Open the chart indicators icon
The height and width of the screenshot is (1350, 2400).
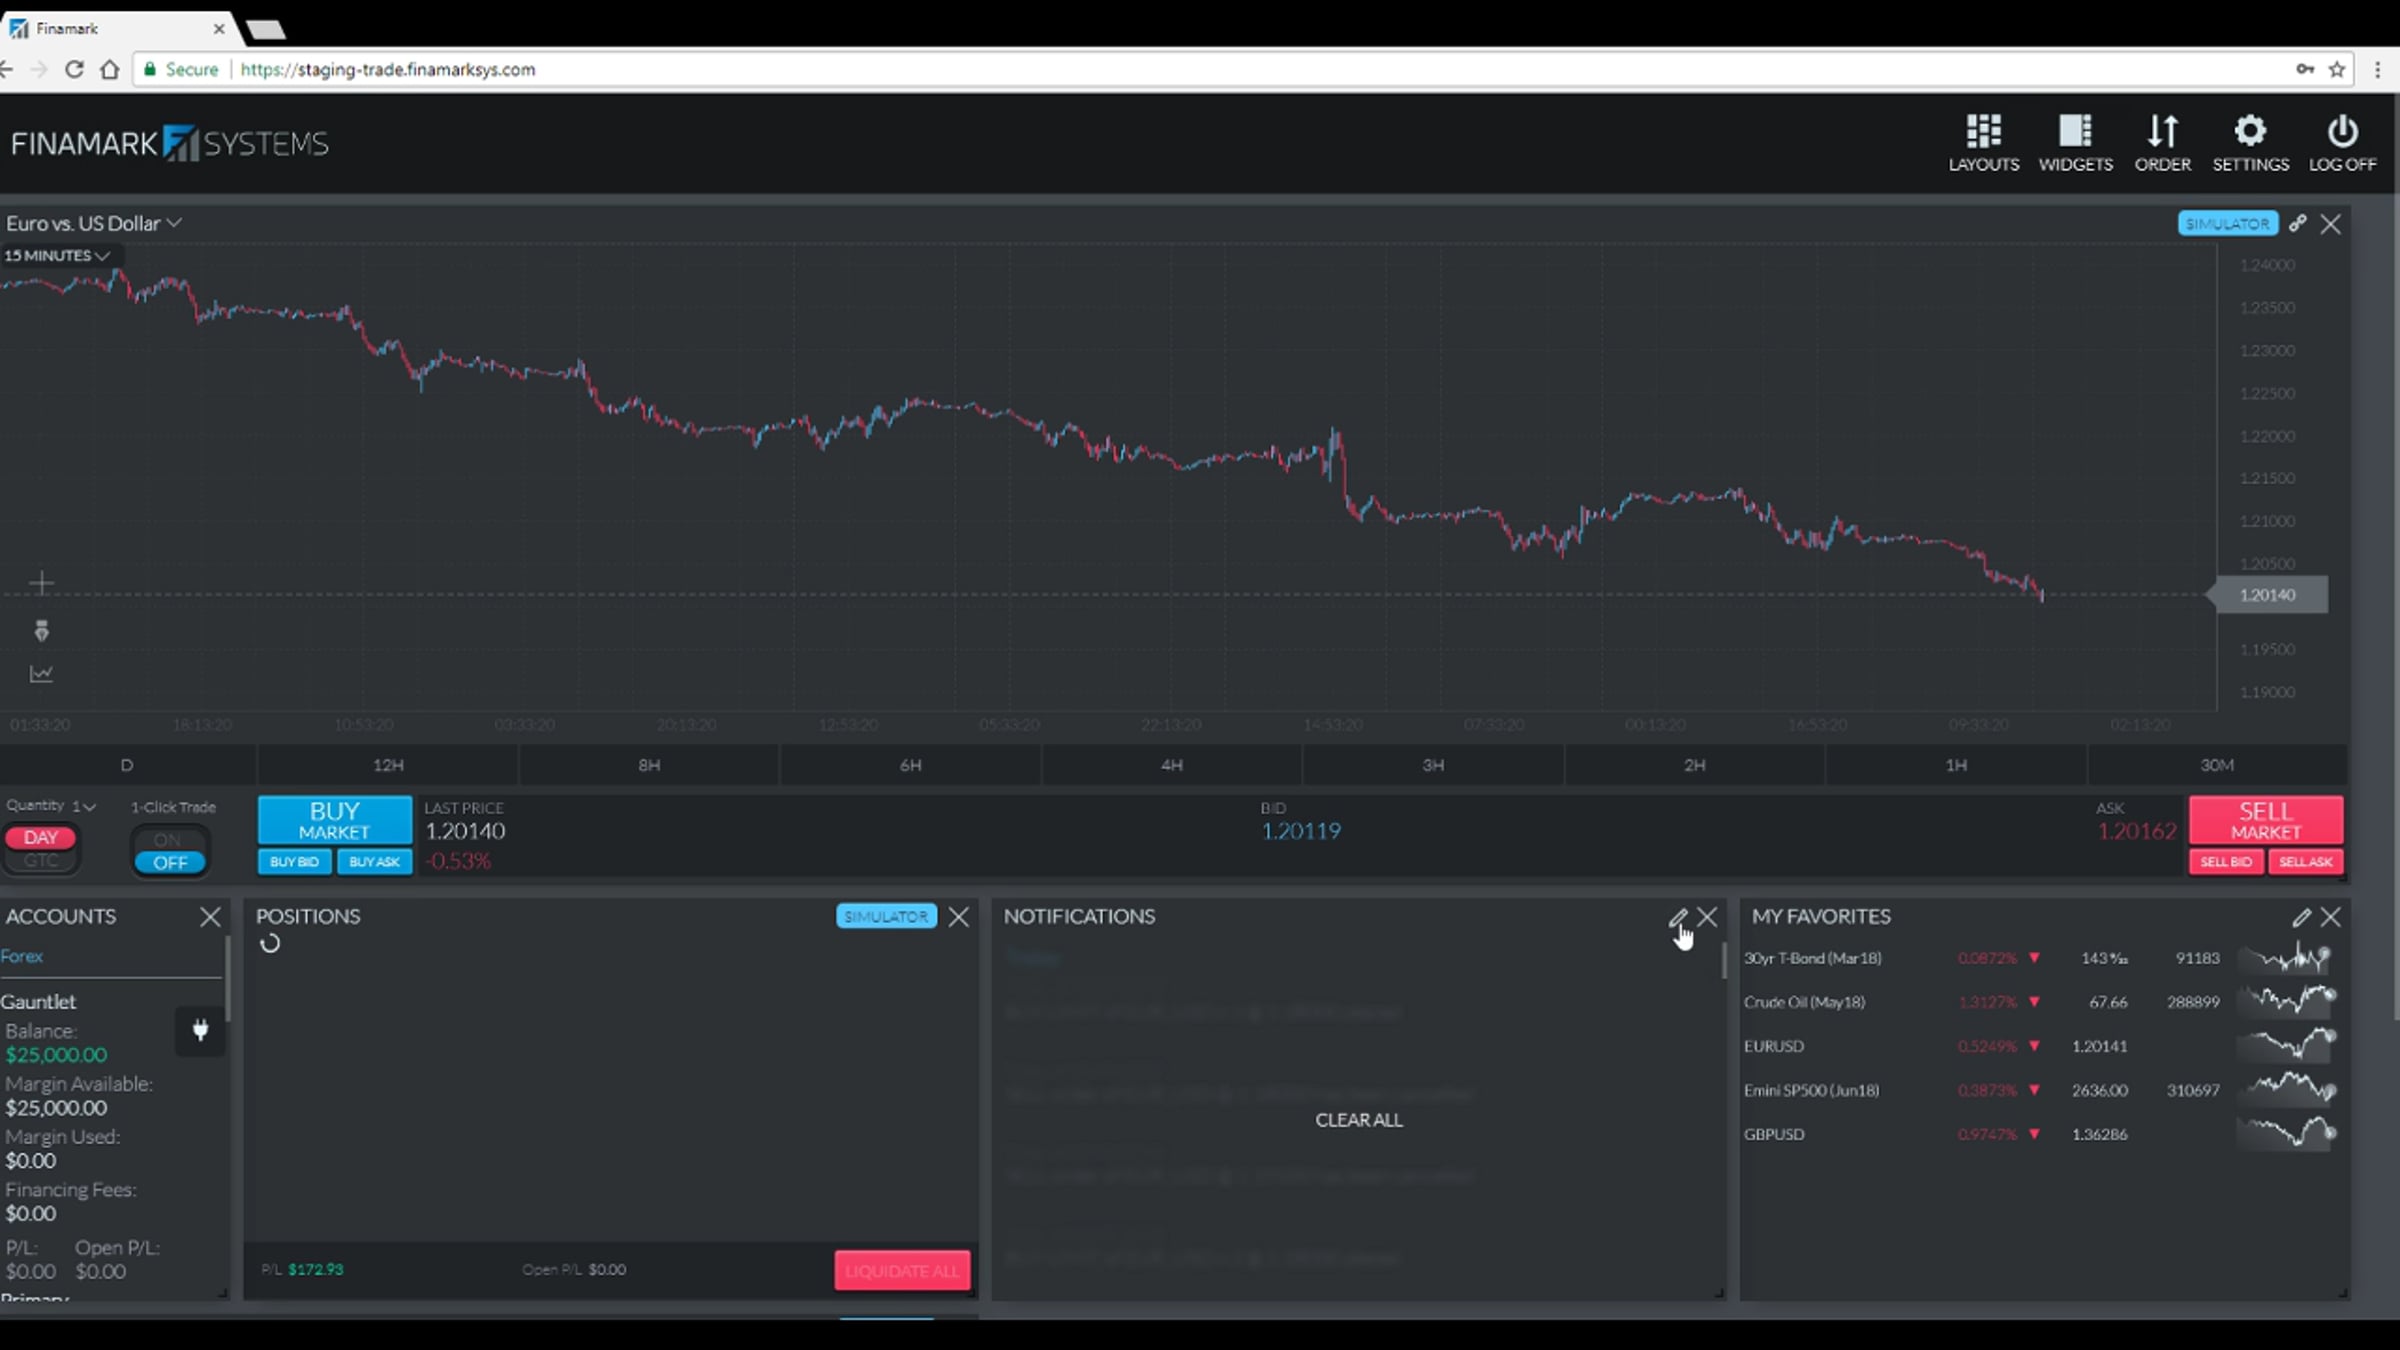tap(41, 674)
